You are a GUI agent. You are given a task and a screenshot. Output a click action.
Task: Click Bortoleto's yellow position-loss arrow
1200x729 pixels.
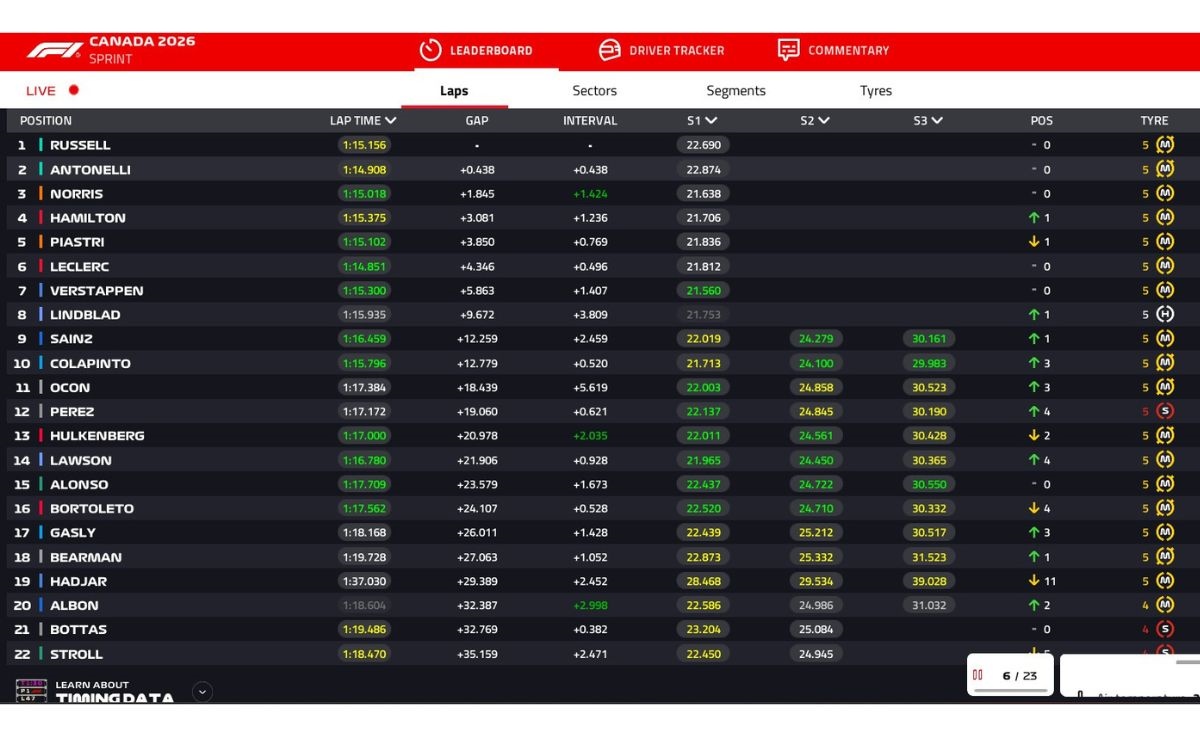pyautogui.click(x=1034, y=508)
